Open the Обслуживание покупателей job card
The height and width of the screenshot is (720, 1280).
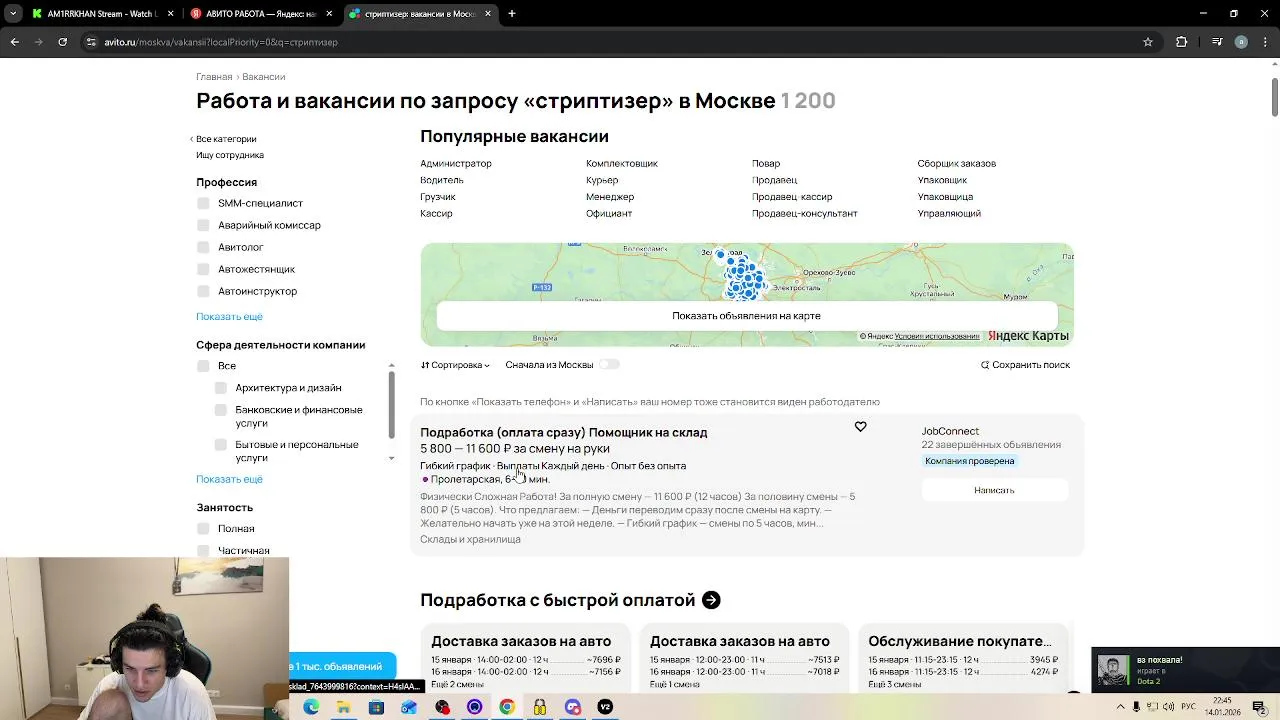[x=962, y=657]
